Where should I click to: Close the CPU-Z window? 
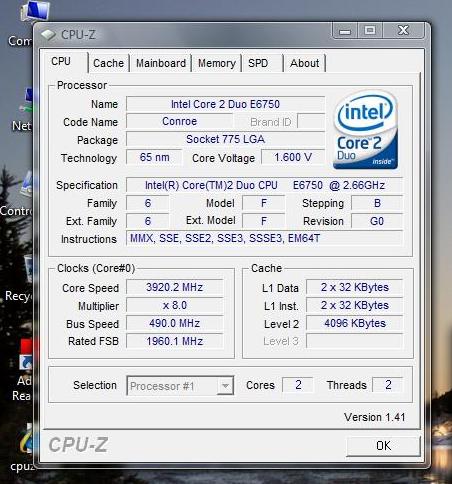pyautogui.click(x=404, y=31)
